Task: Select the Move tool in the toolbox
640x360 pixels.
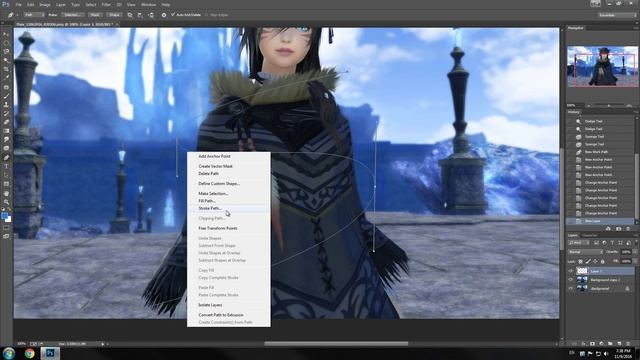Action: click(6, 34)
